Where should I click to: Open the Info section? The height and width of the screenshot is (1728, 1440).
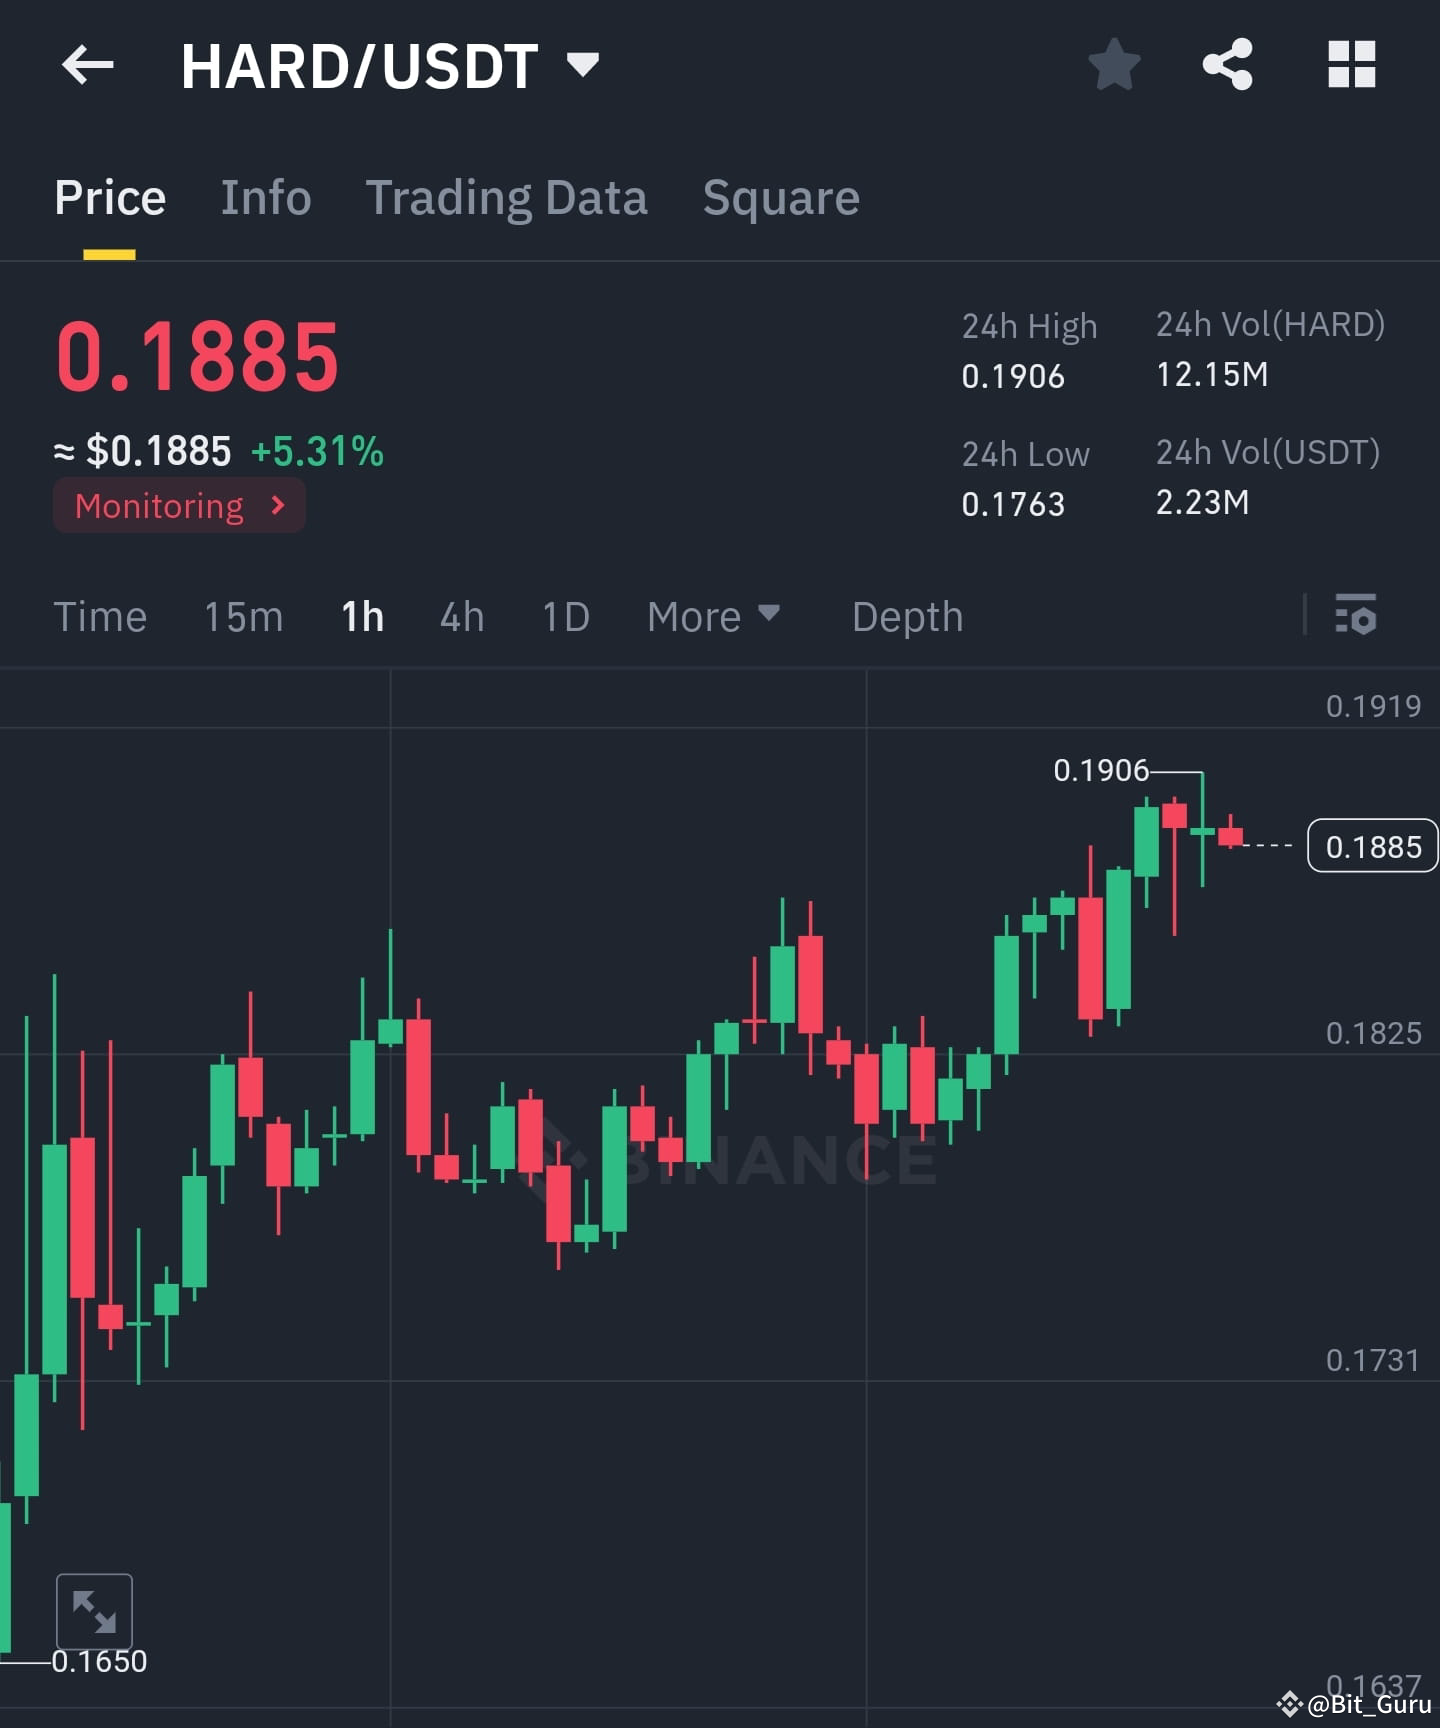tap(265, 197)
